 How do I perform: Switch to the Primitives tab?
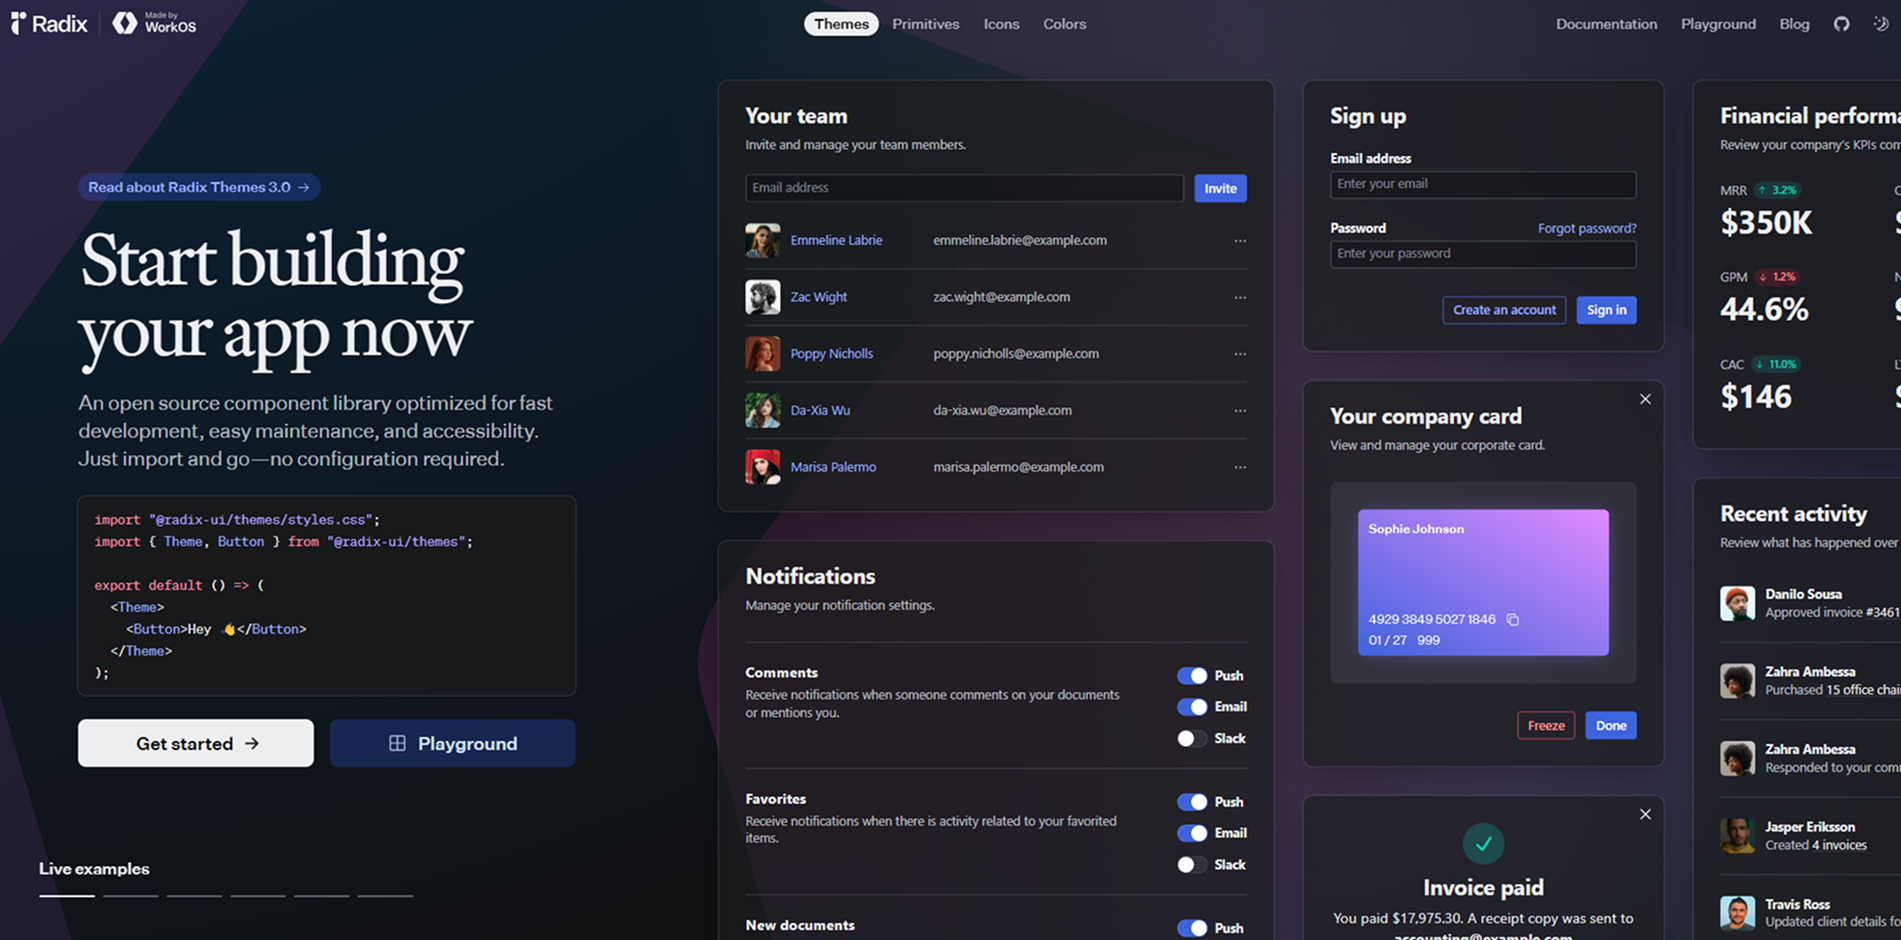click(x=925, y=24)
